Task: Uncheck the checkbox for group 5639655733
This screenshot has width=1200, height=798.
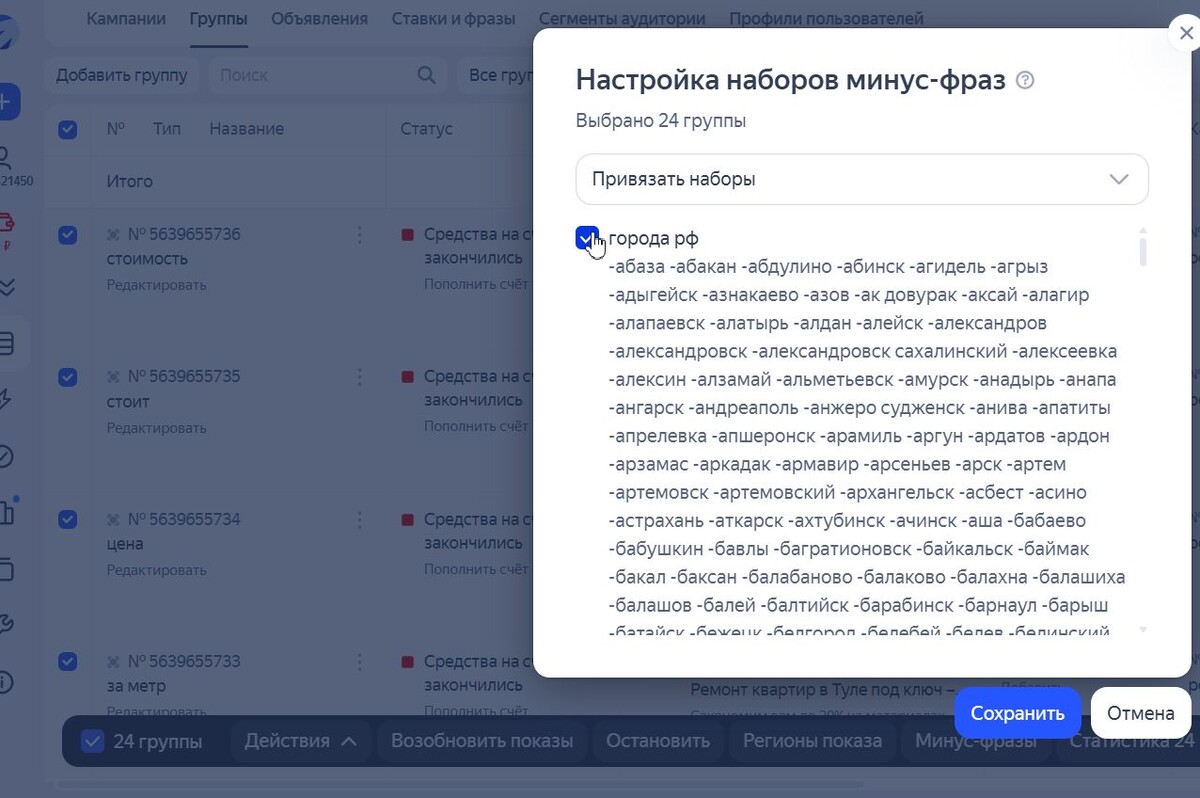Action: [x=68, y=662]
